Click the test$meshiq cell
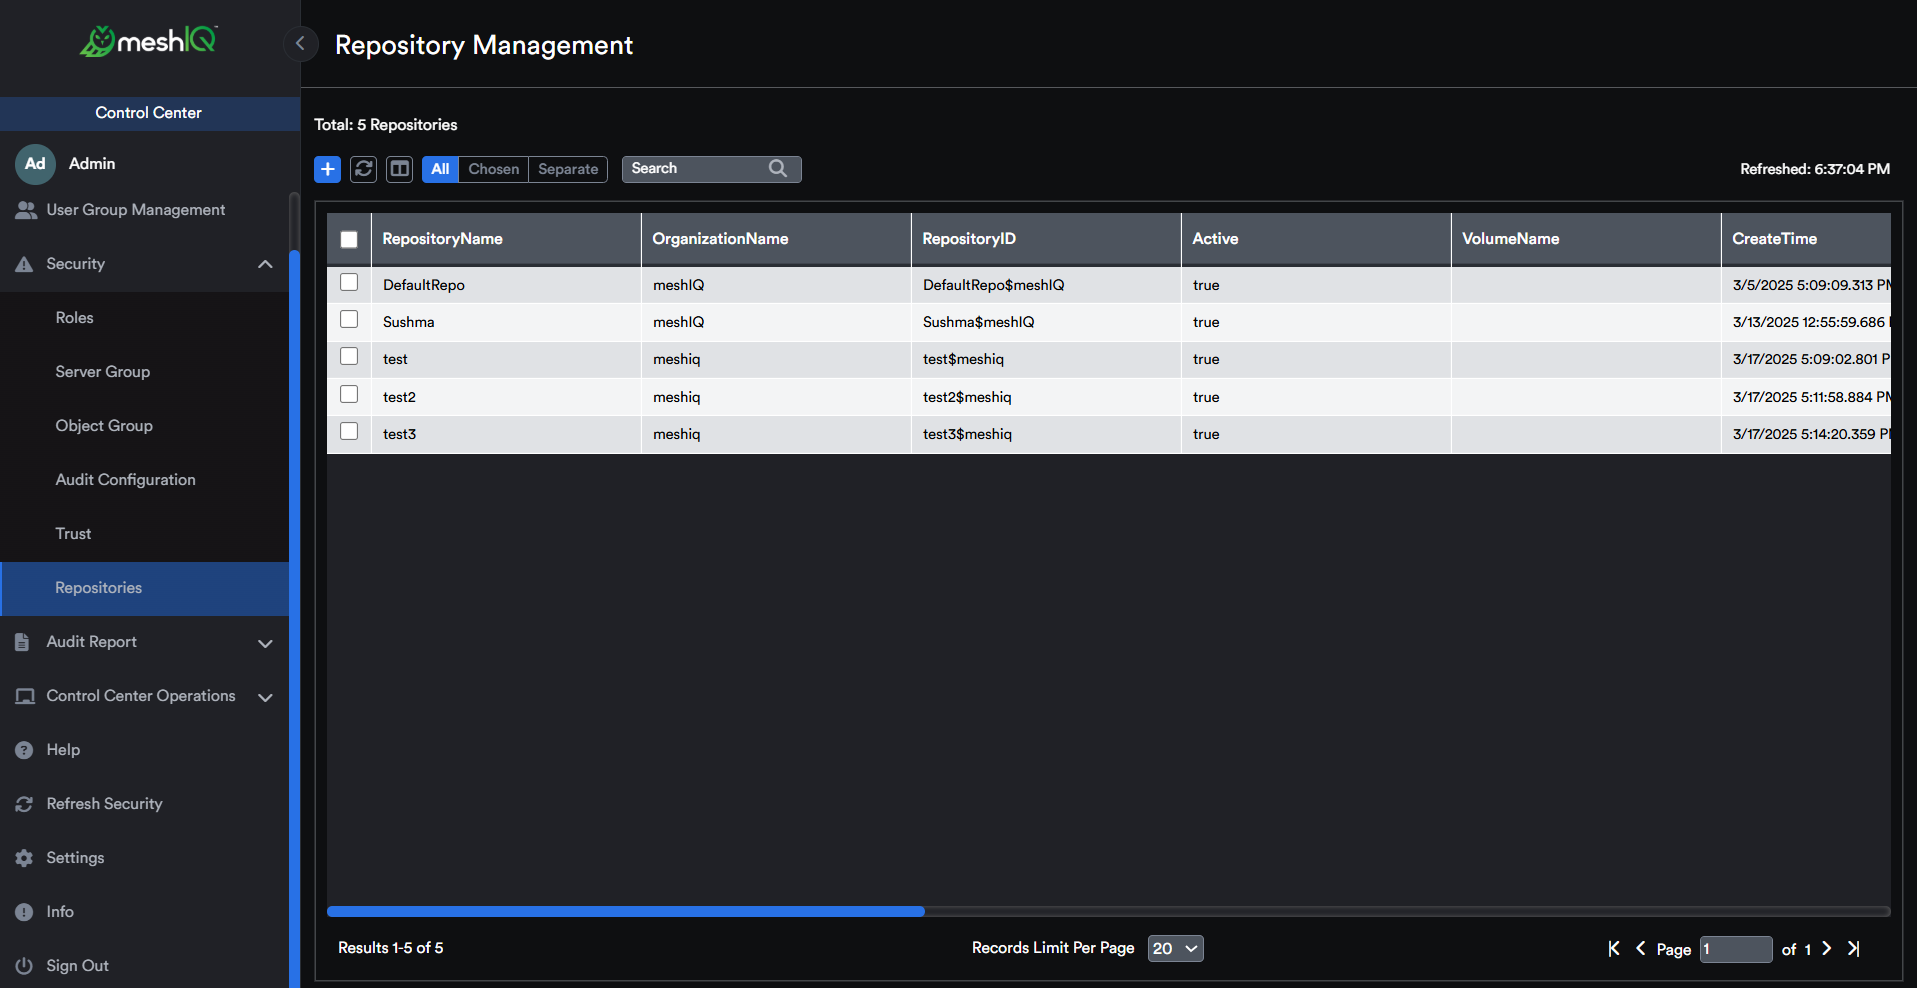This screenshot has width=1917, height=988. pos(1046,359)
